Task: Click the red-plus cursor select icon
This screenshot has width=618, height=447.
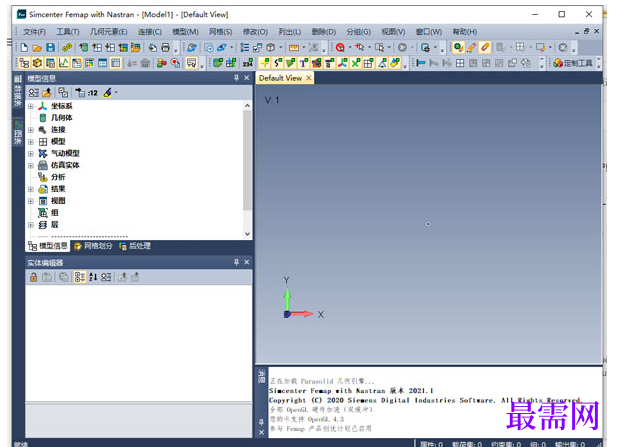Action: point(359,48)
